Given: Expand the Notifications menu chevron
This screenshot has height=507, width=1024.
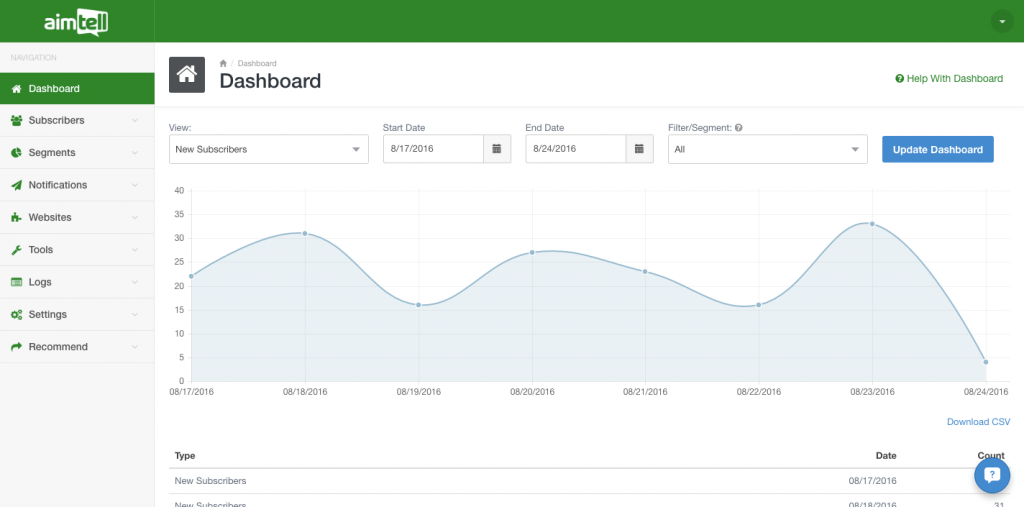Looking at the screenshot, I should click(x=135, y=186).
